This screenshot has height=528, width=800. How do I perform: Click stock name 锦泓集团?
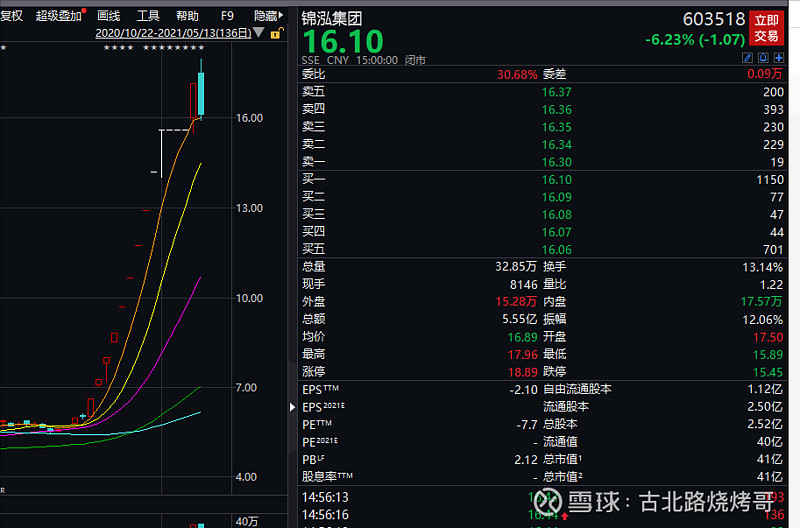[x=332, y=19]
